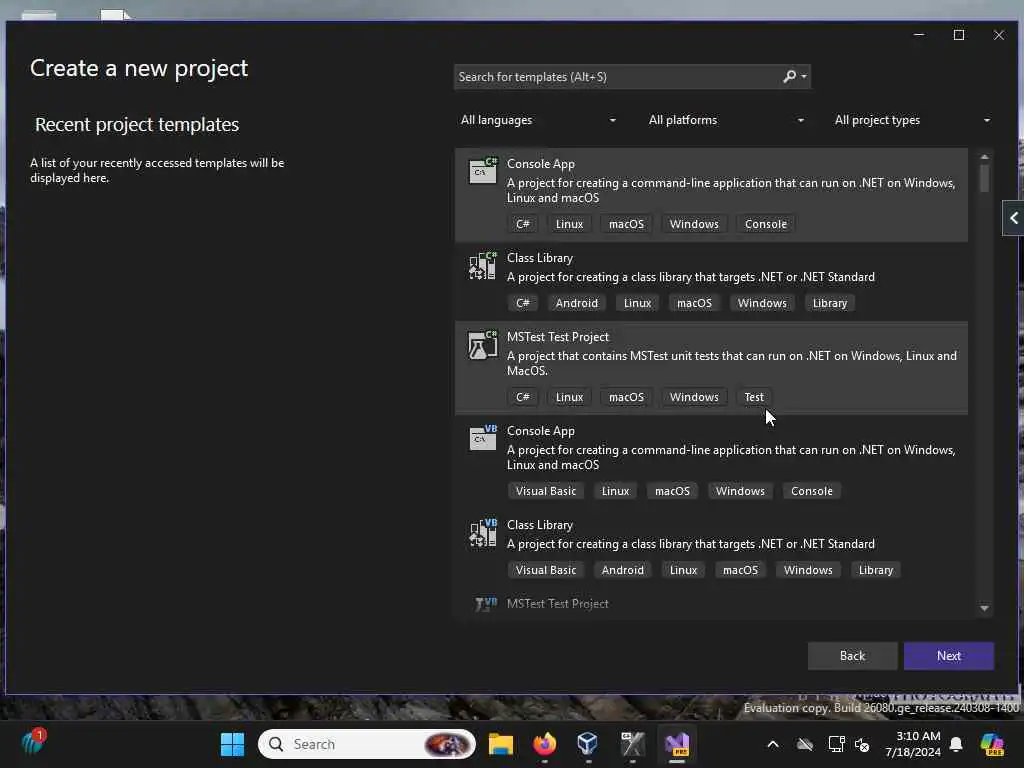The image size is (1024, 768).
Task: Show hidden system tray icons
Action: 773,744
